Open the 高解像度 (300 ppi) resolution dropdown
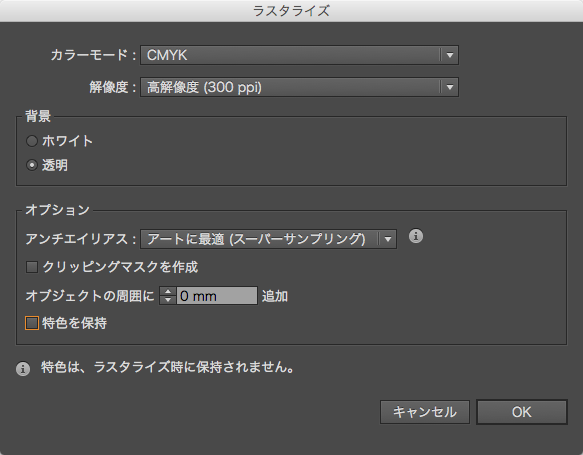This screenshot has height=455, width=583. pyautogui.click(x=299, y=87)
